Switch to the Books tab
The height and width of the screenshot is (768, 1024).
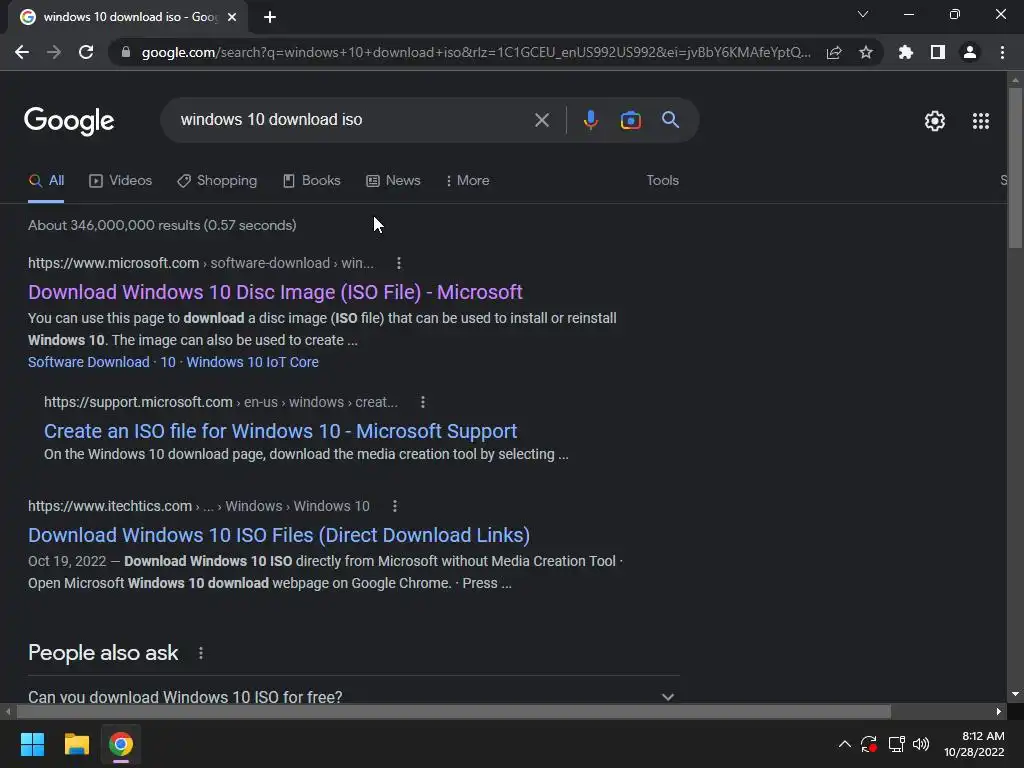click(x=312, y=181)
